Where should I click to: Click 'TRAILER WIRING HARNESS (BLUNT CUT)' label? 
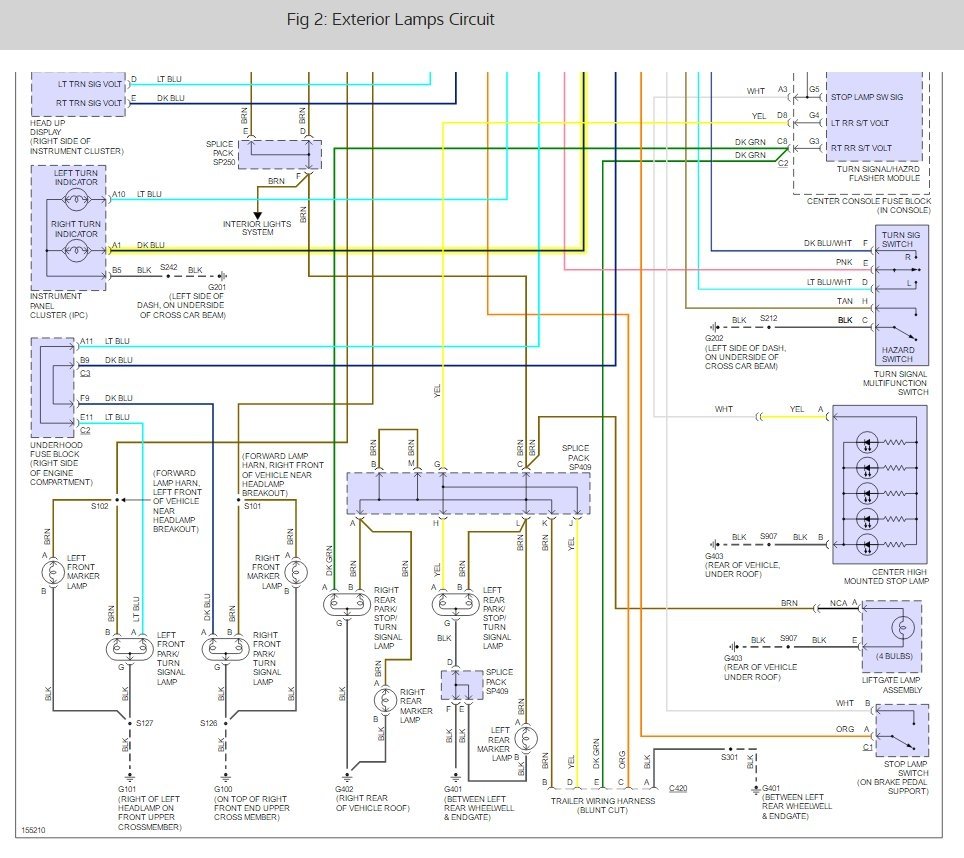(602, 806)
